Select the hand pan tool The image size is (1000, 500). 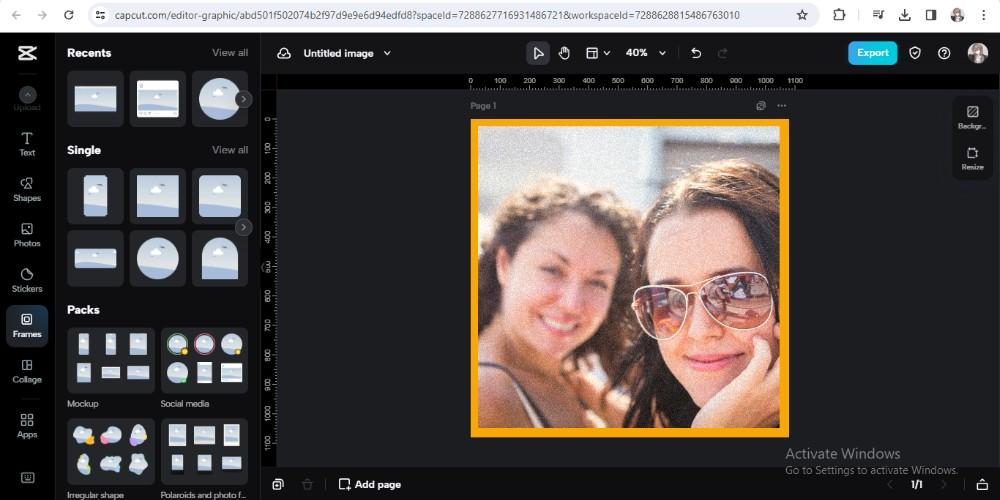coord(564,53)
